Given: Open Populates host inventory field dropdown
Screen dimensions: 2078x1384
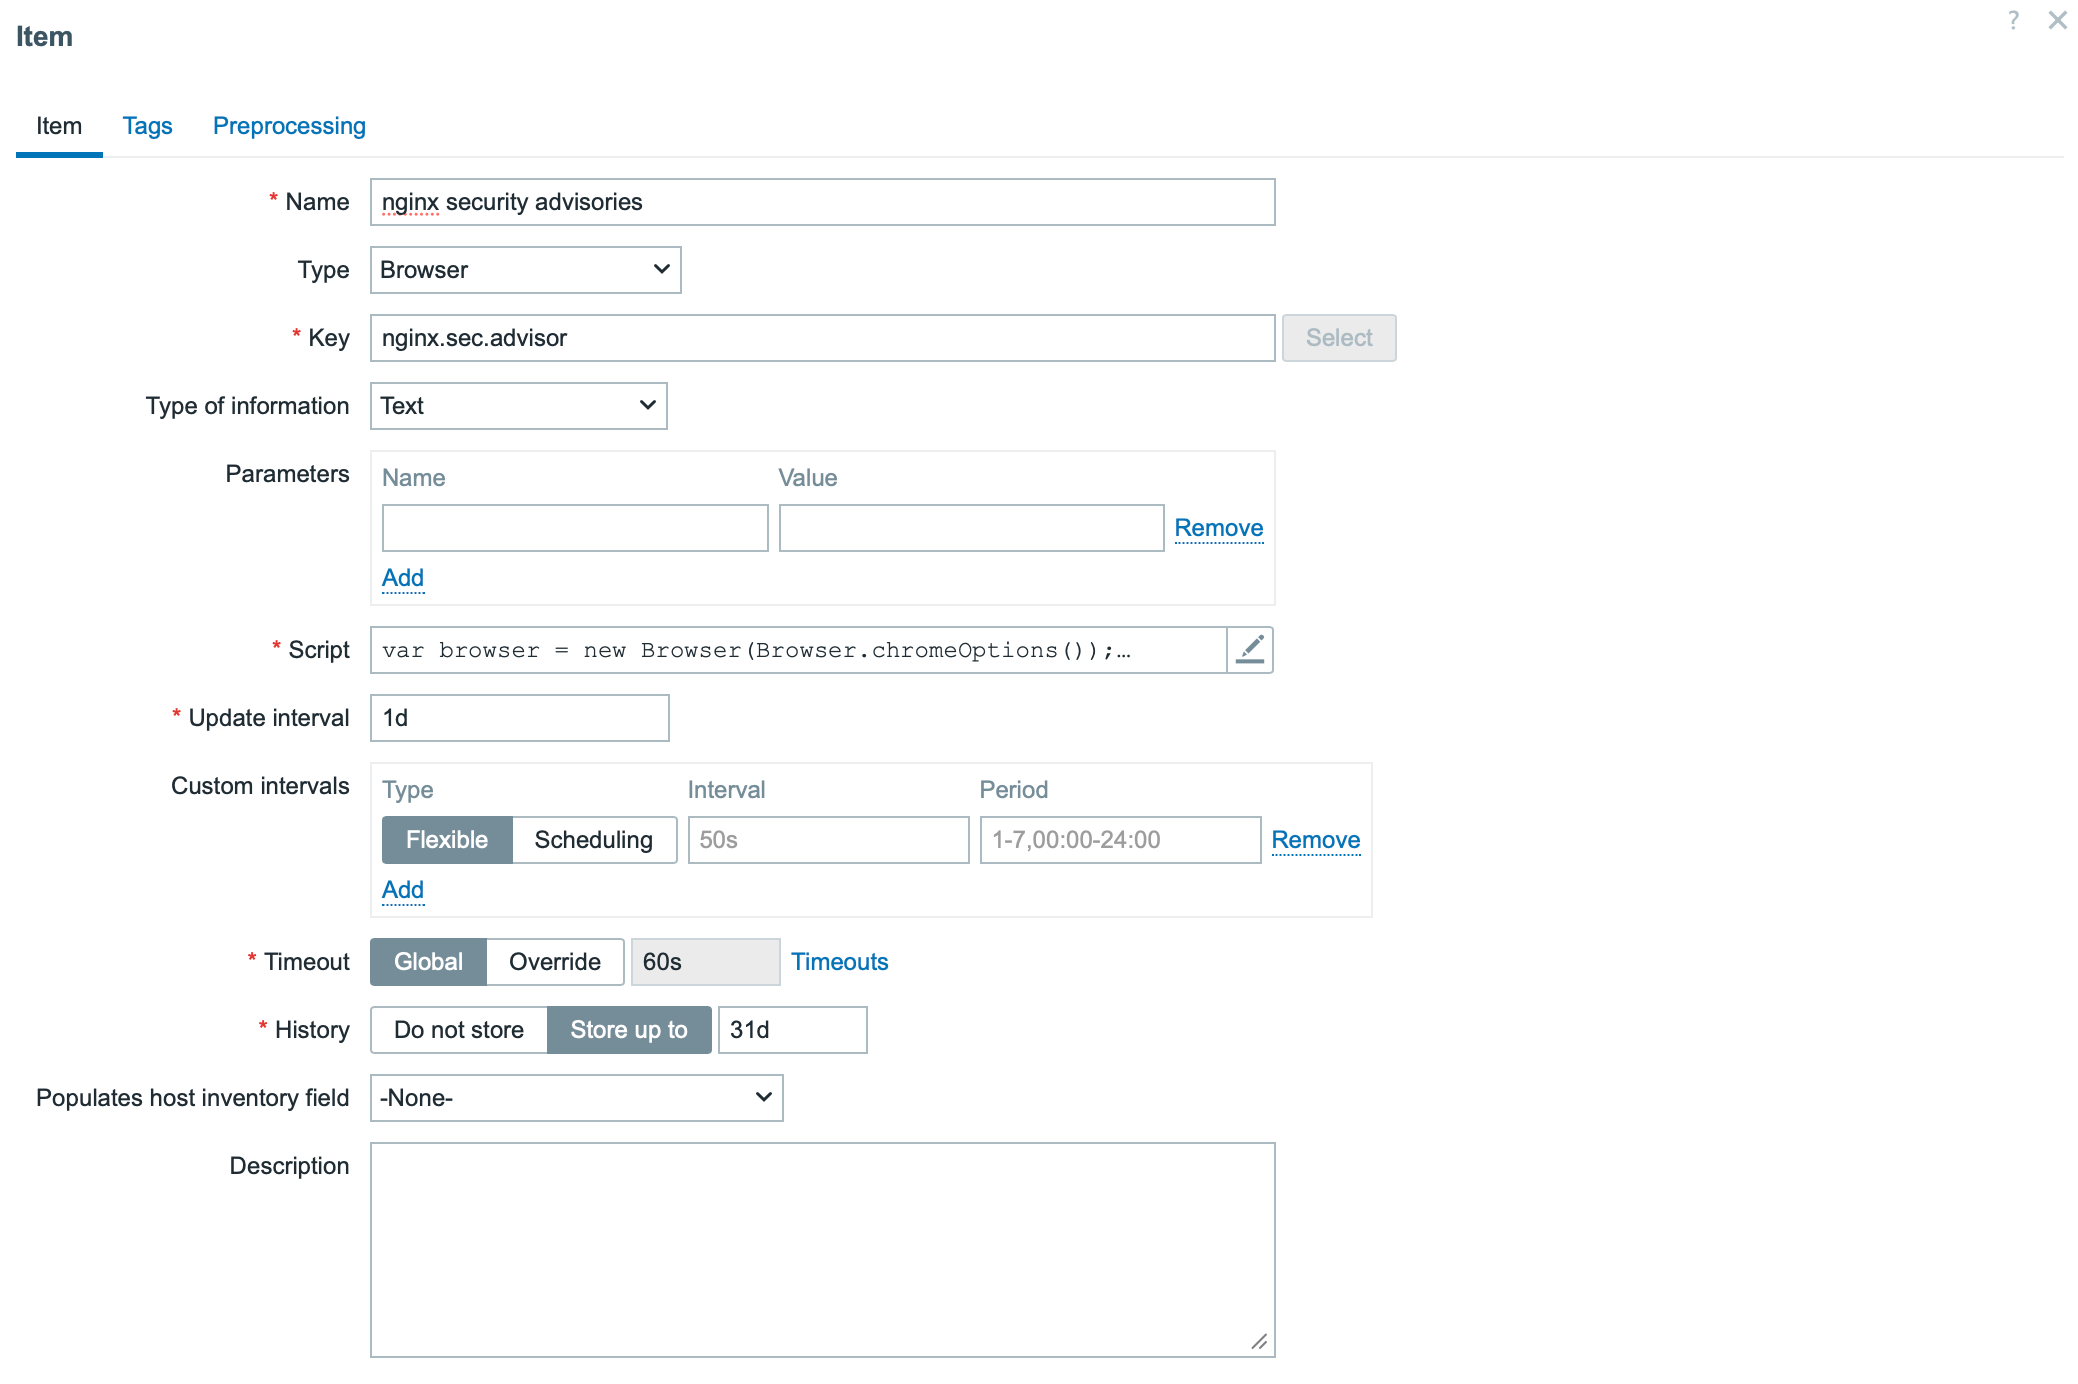Looking at the screenshot, I should pyautogui.click(x=576, y=1098).
